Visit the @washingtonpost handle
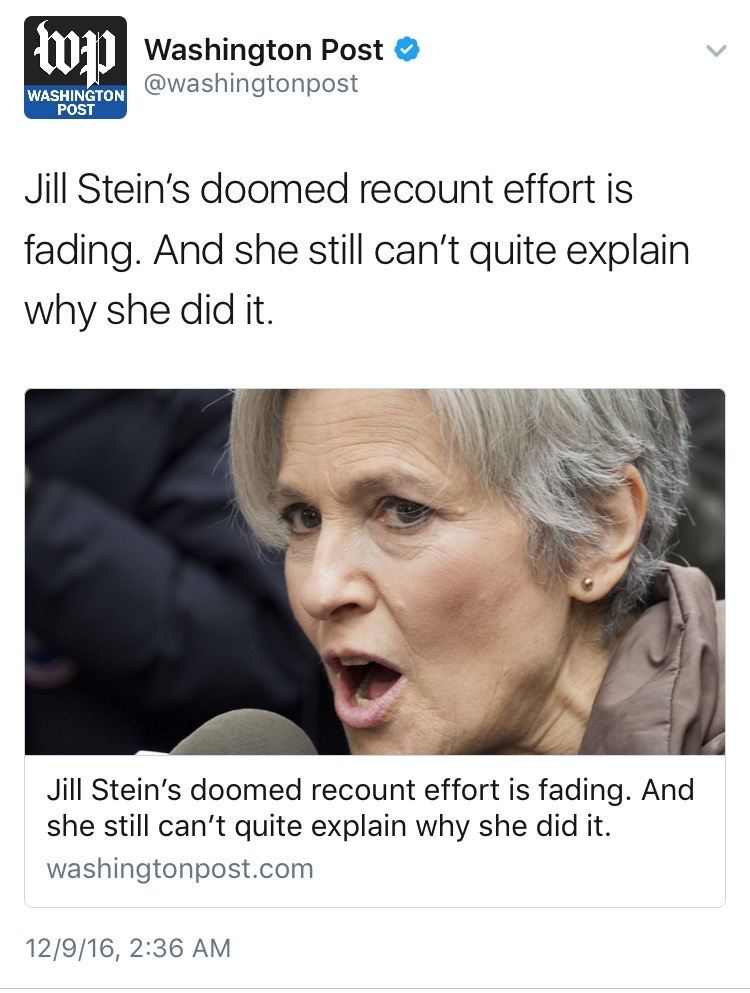Image resolution: width=750 pixels, height=993 pixels. pyautogui.click(x=251, y=84)
